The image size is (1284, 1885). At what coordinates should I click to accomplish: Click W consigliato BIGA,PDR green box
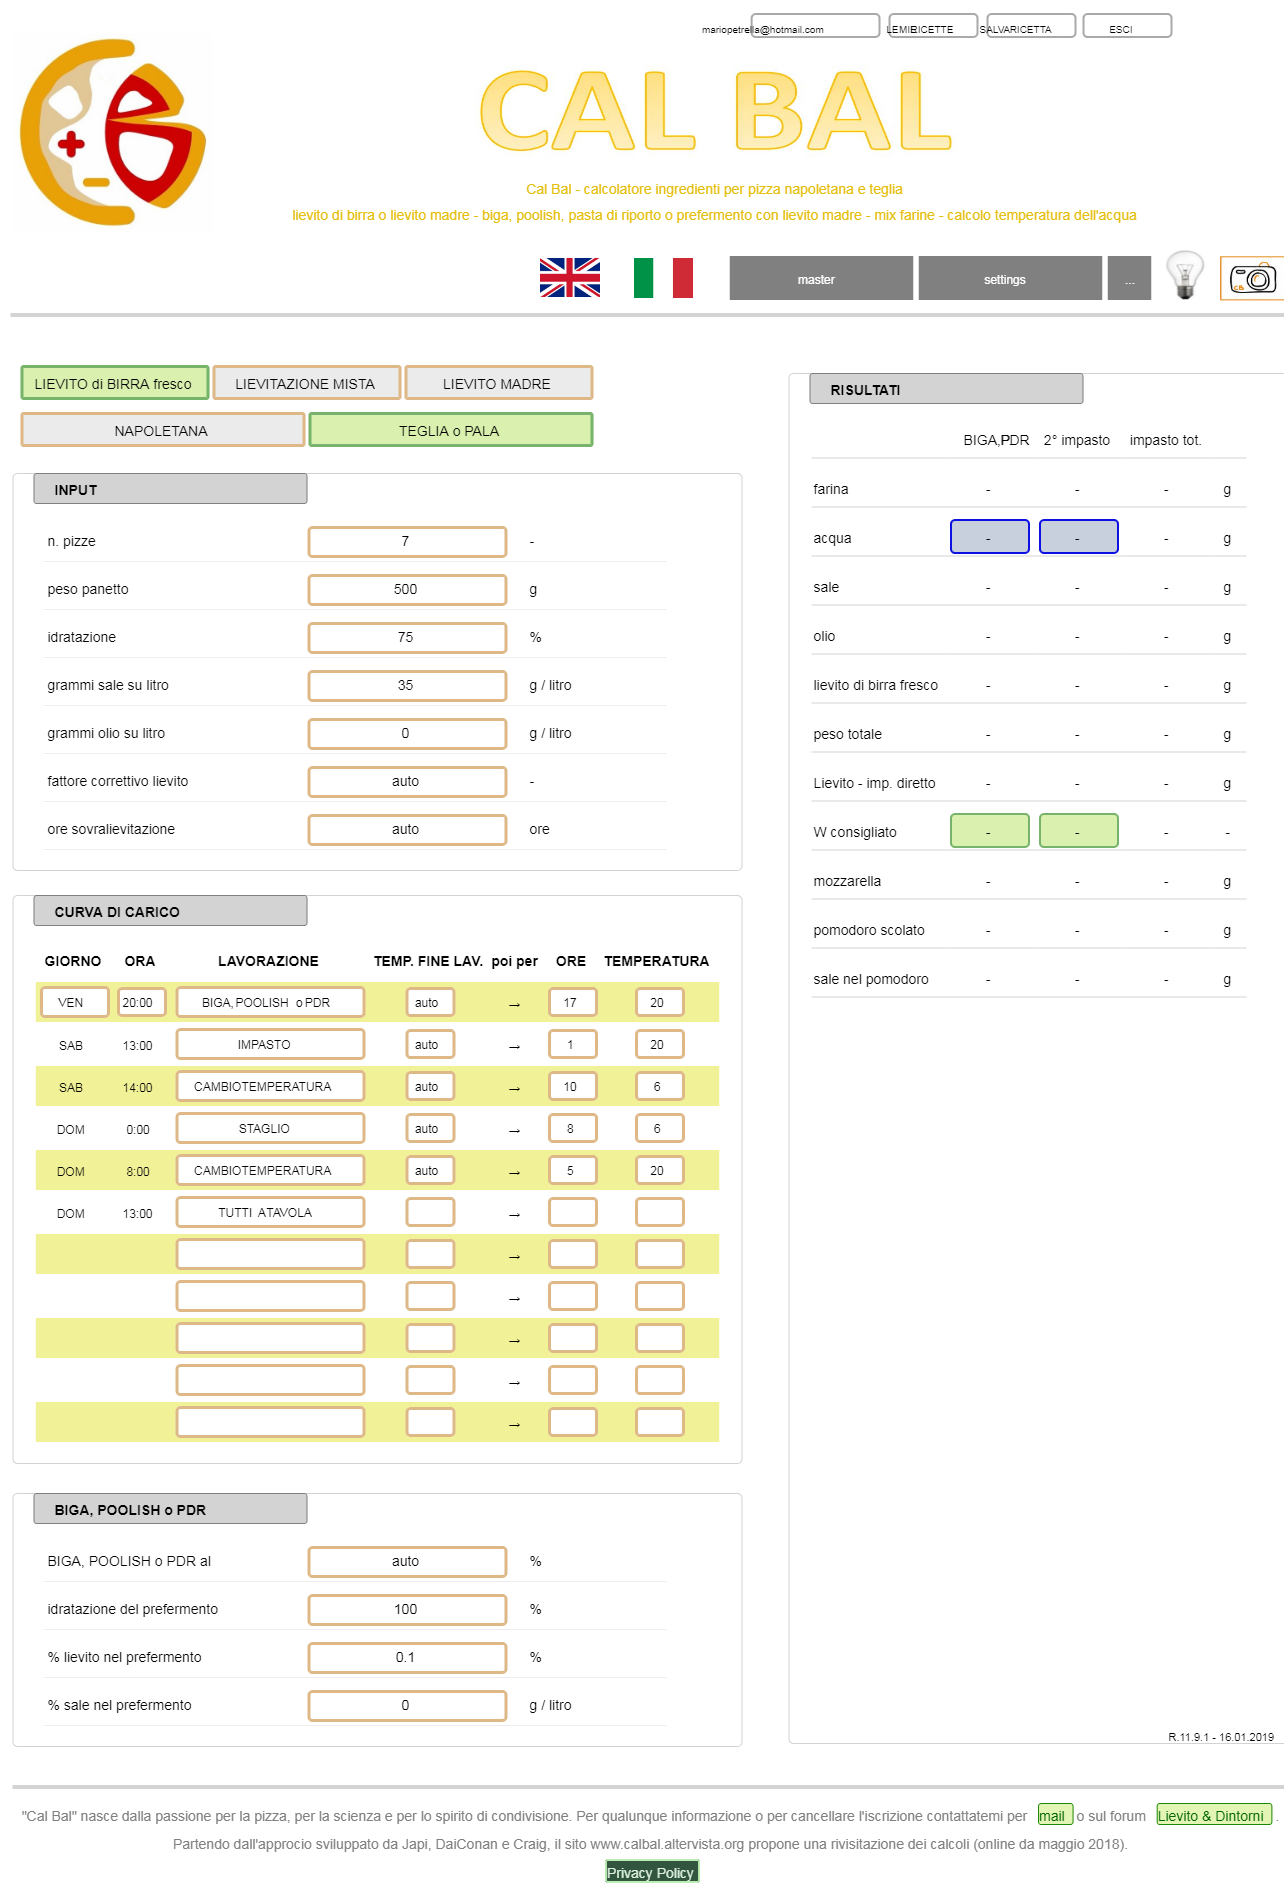tap(990, 831)
